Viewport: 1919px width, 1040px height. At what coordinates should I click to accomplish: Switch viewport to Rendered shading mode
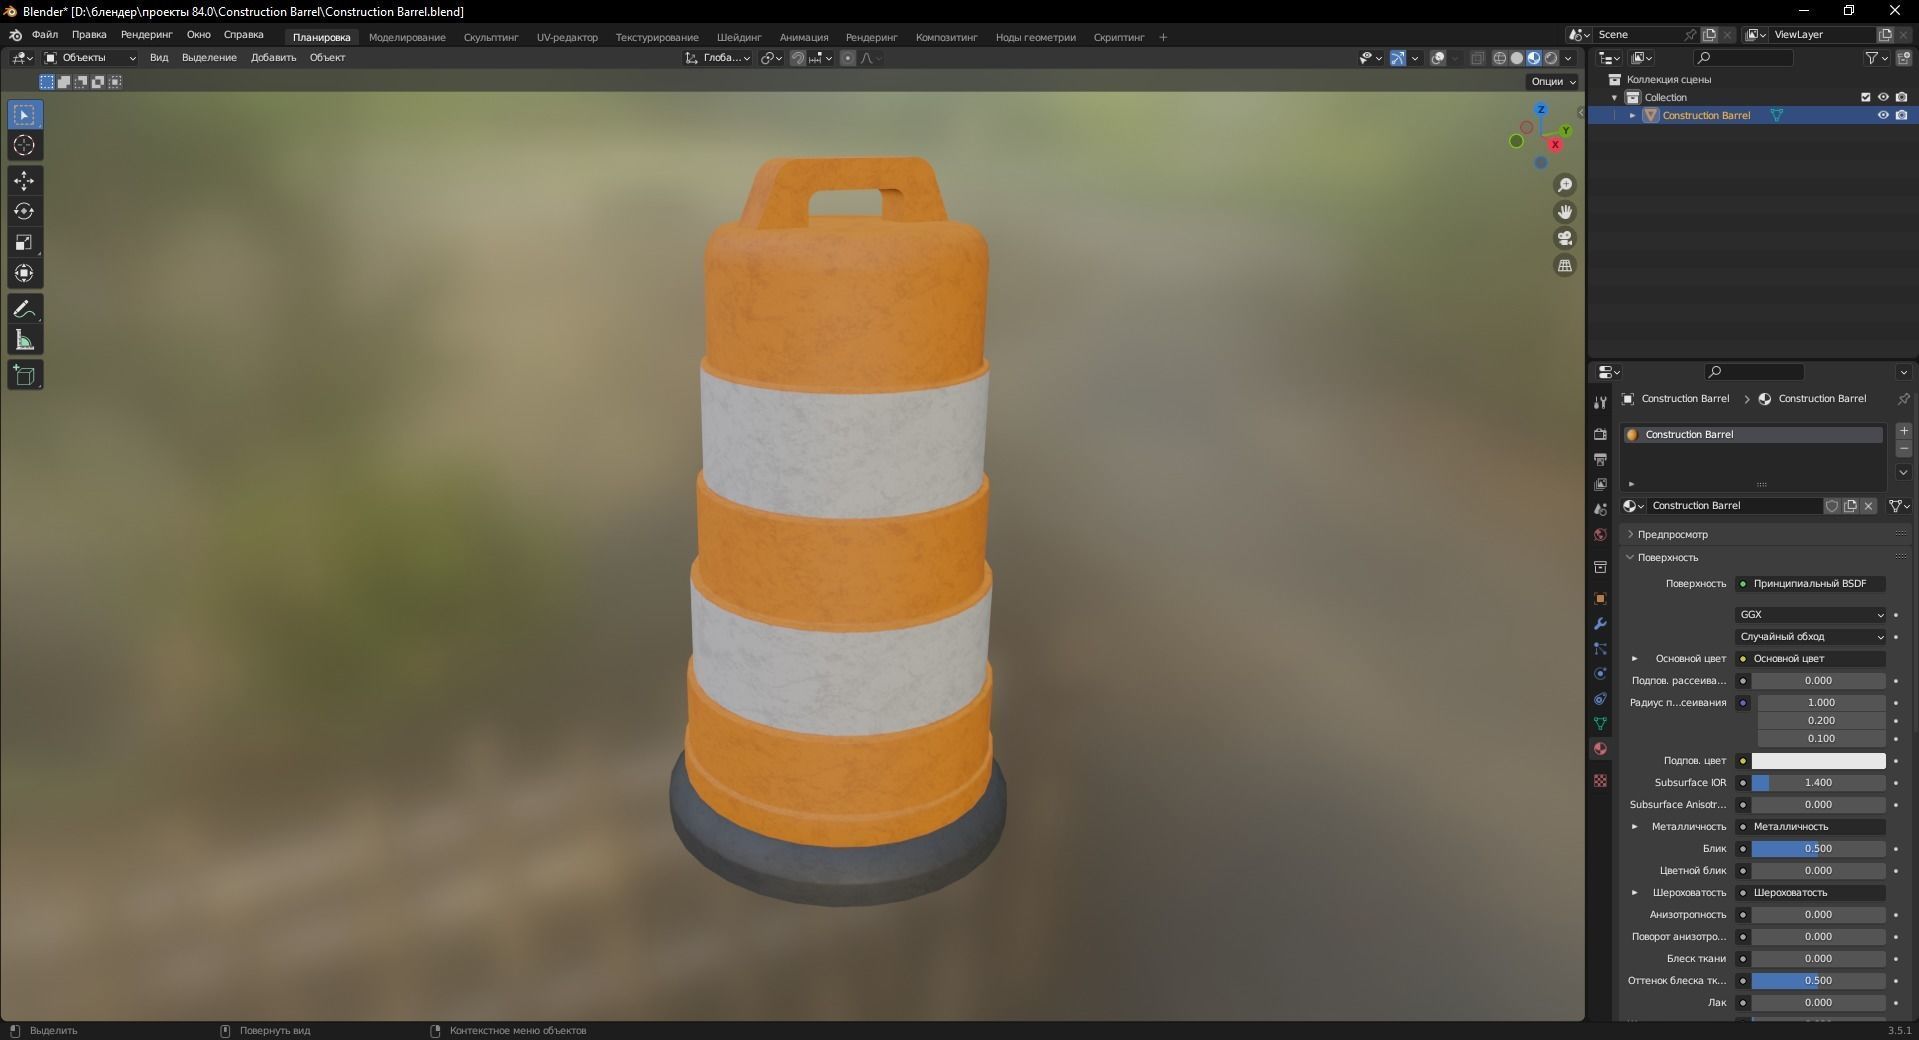(1551, 58)
